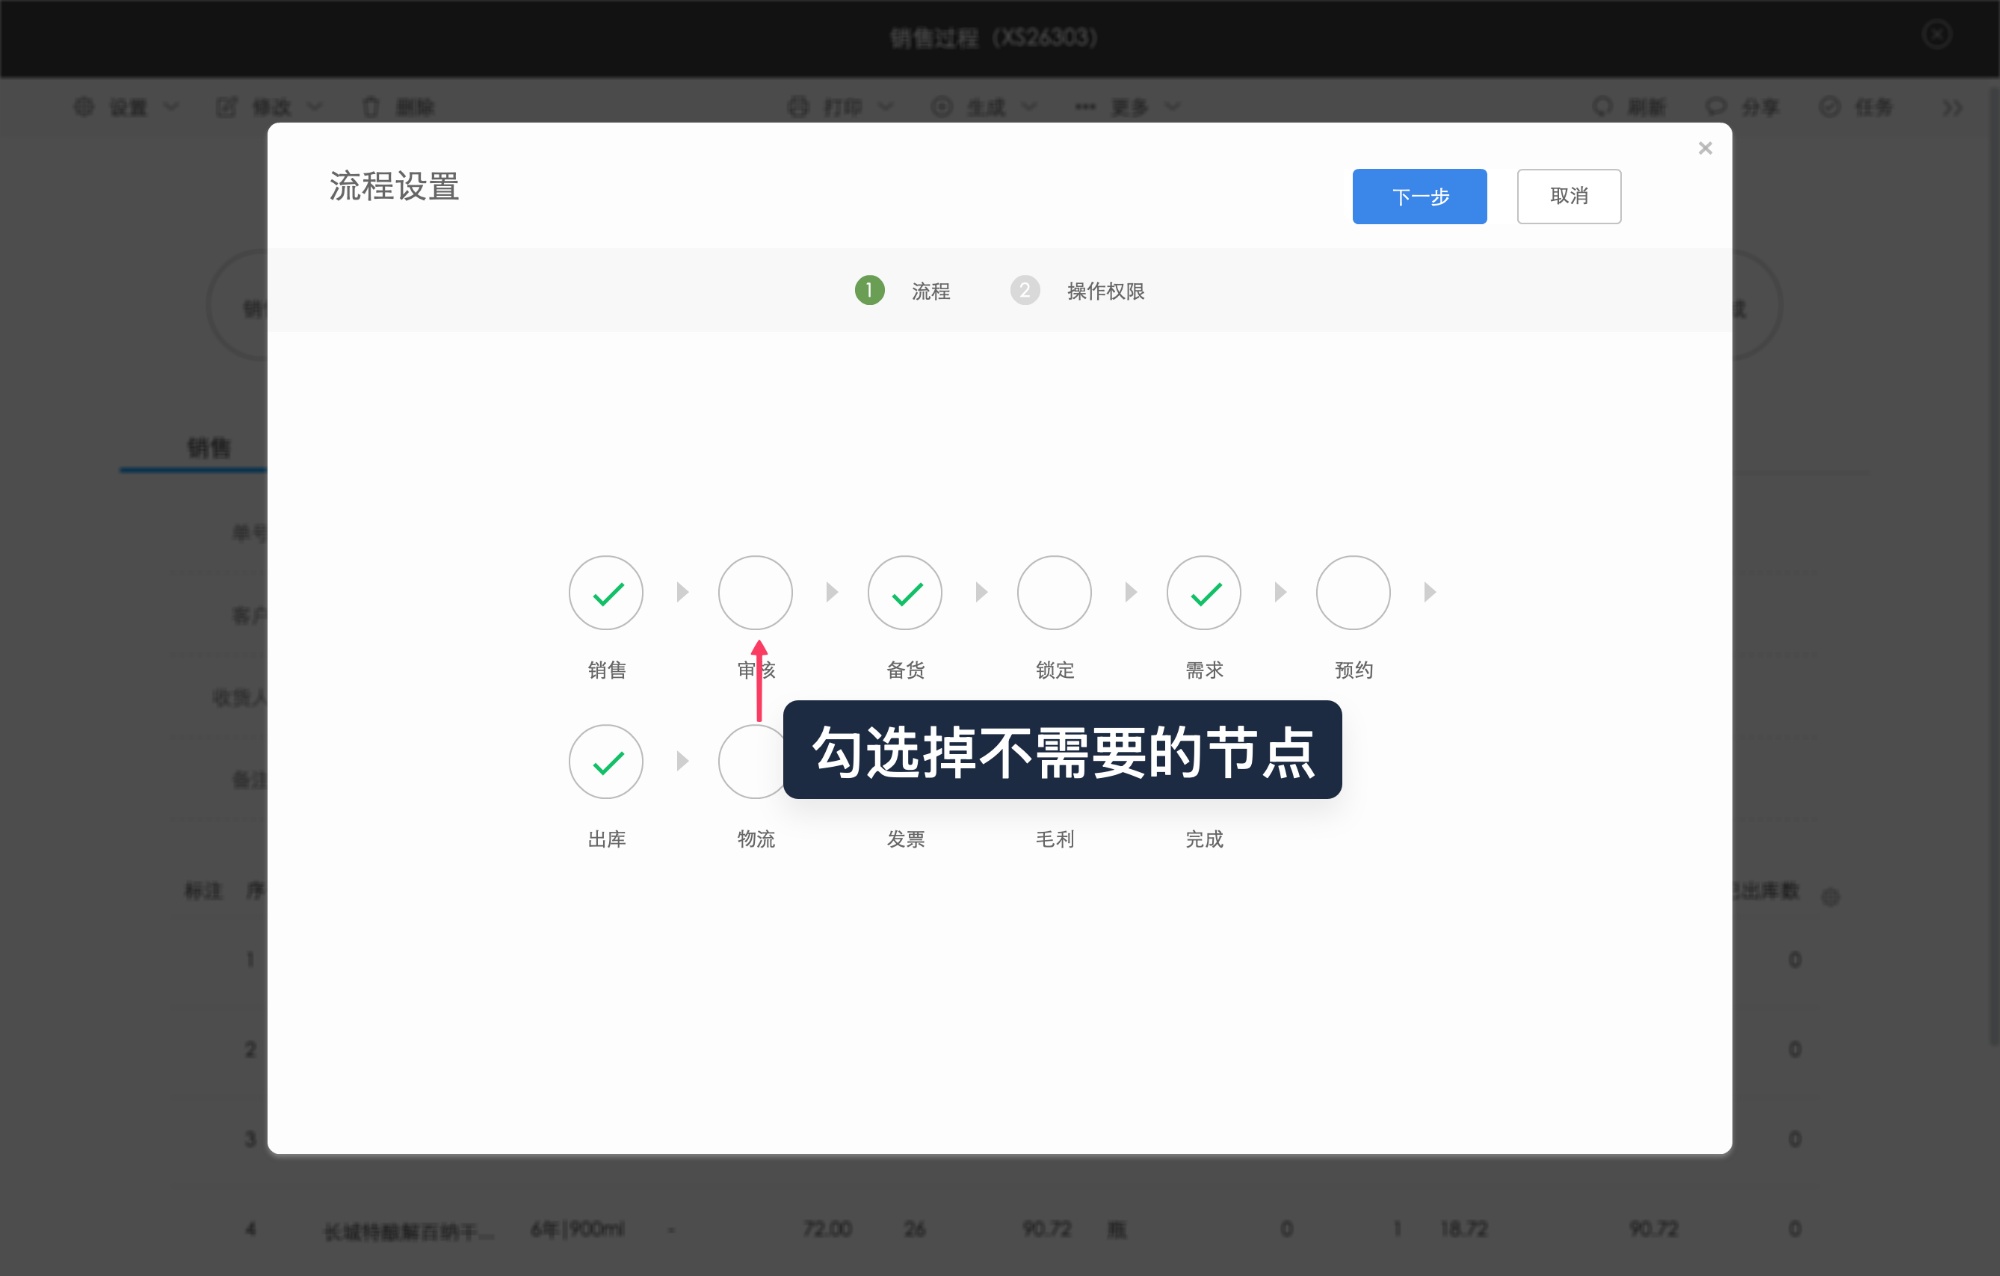Click the green step 1 流程 indicator
2000x1276 pixels.
pyautogui.click(x=869, y=291)
